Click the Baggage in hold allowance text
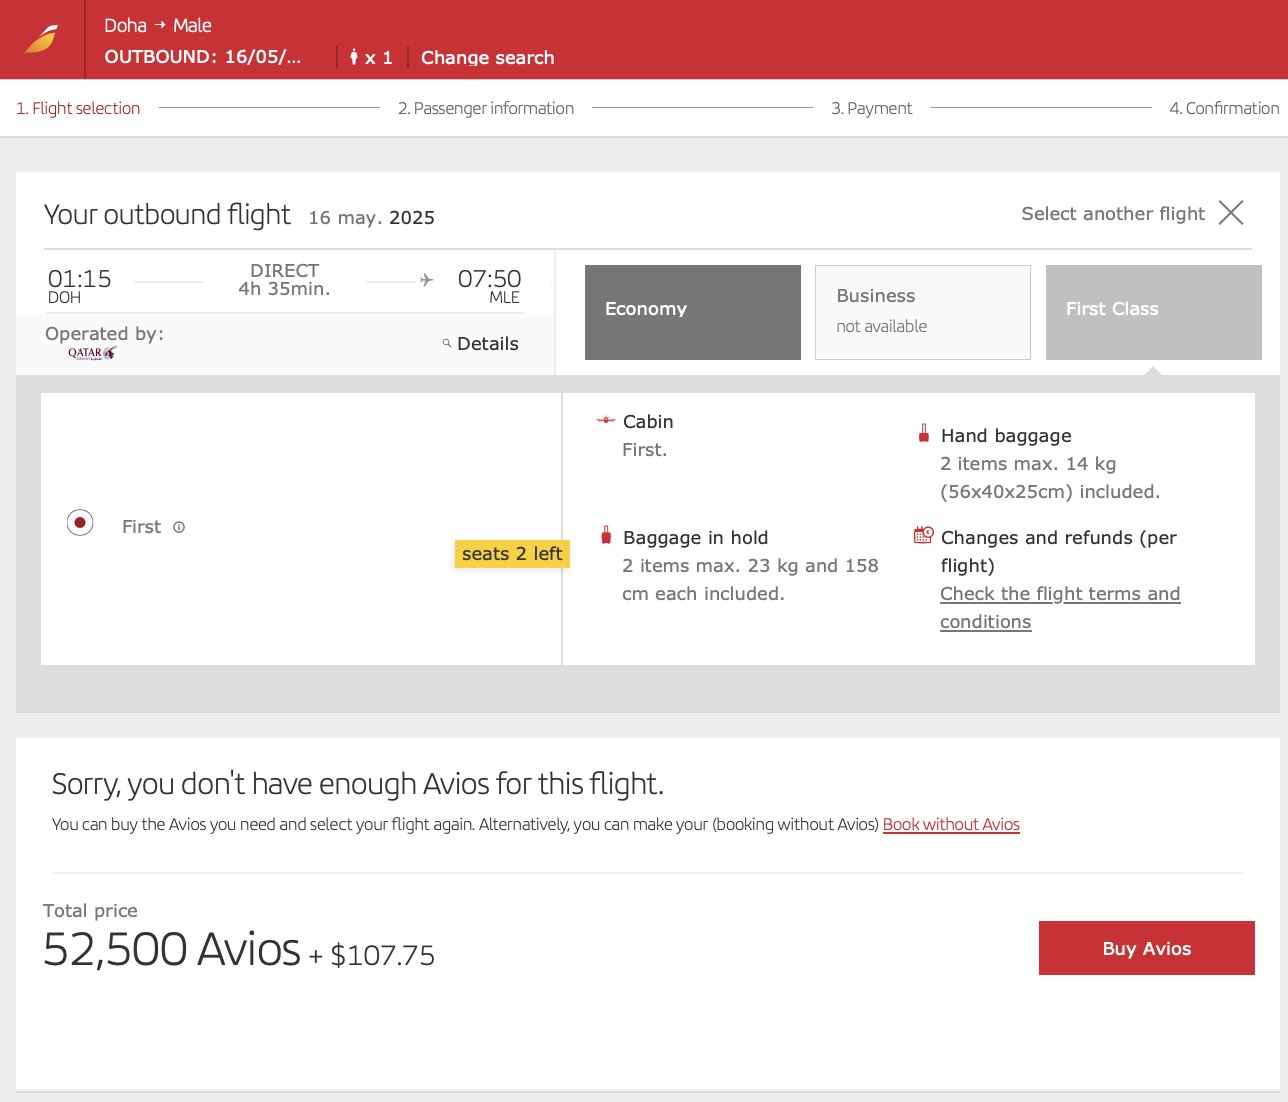This screenshot has width=1288, height=1102. coord(750,580)
